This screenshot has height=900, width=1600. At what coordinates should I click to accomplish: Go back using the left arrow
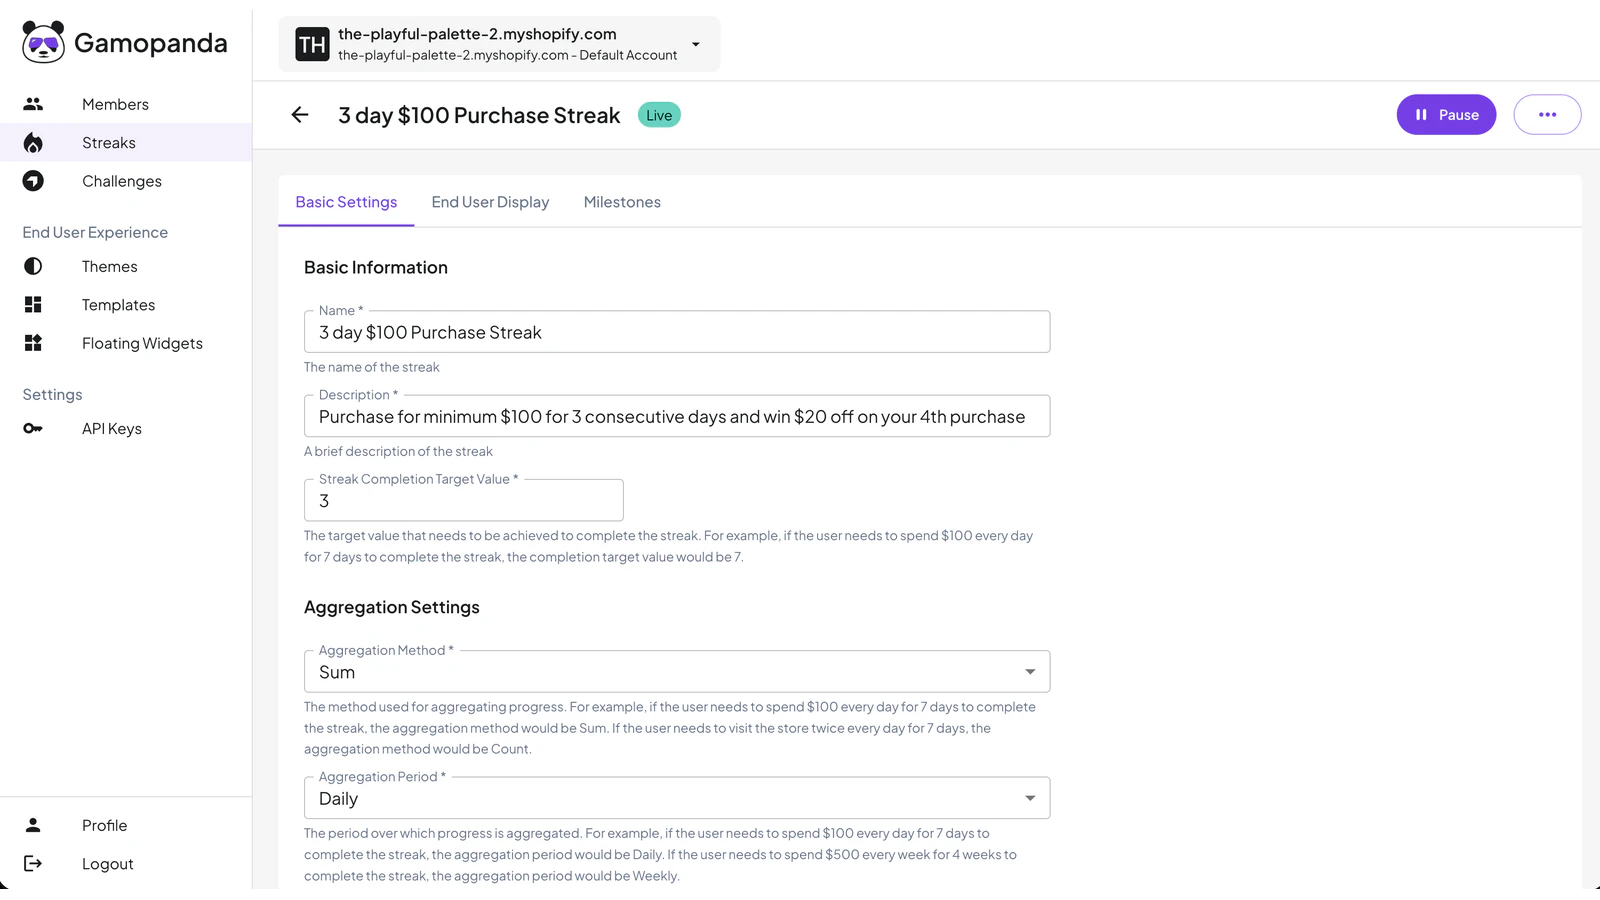pyautogui.click(x=300, y=115)
